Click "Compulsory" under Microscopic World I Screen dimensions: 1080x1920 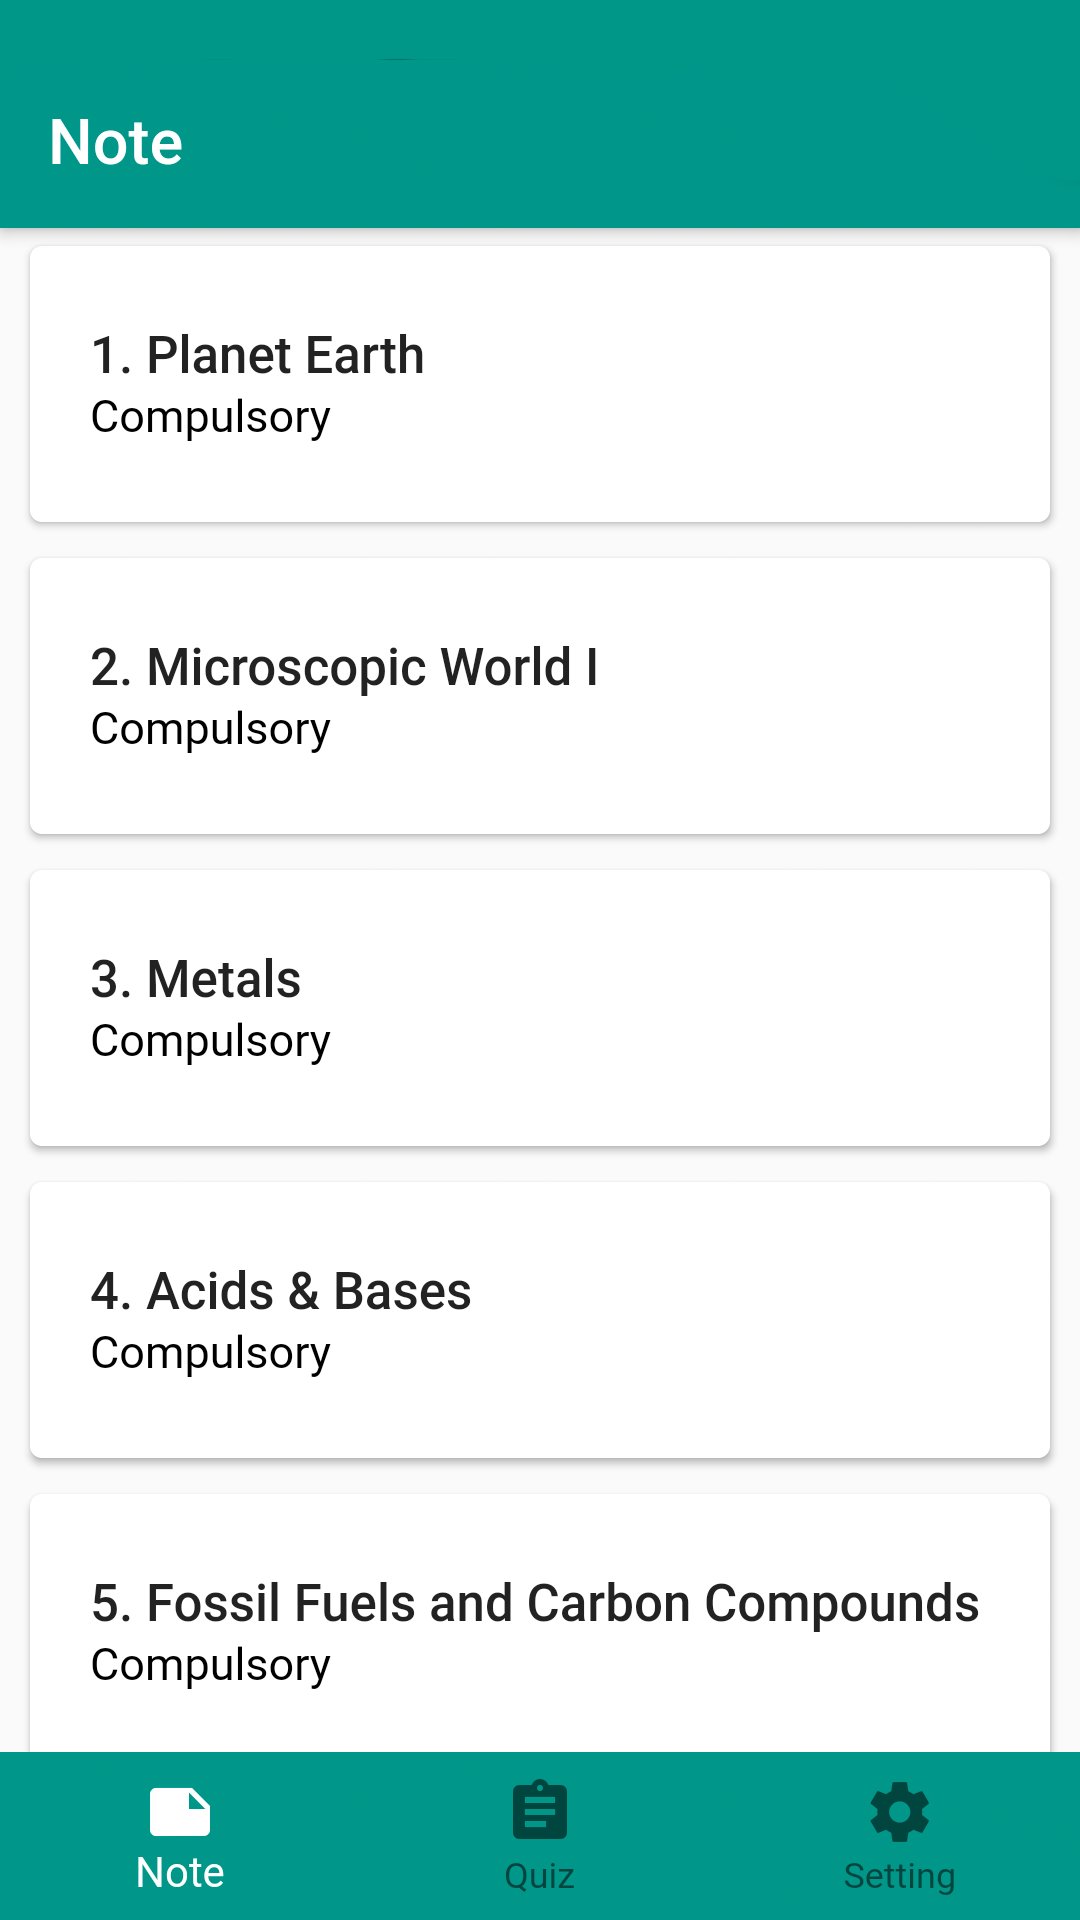(211, 730)
